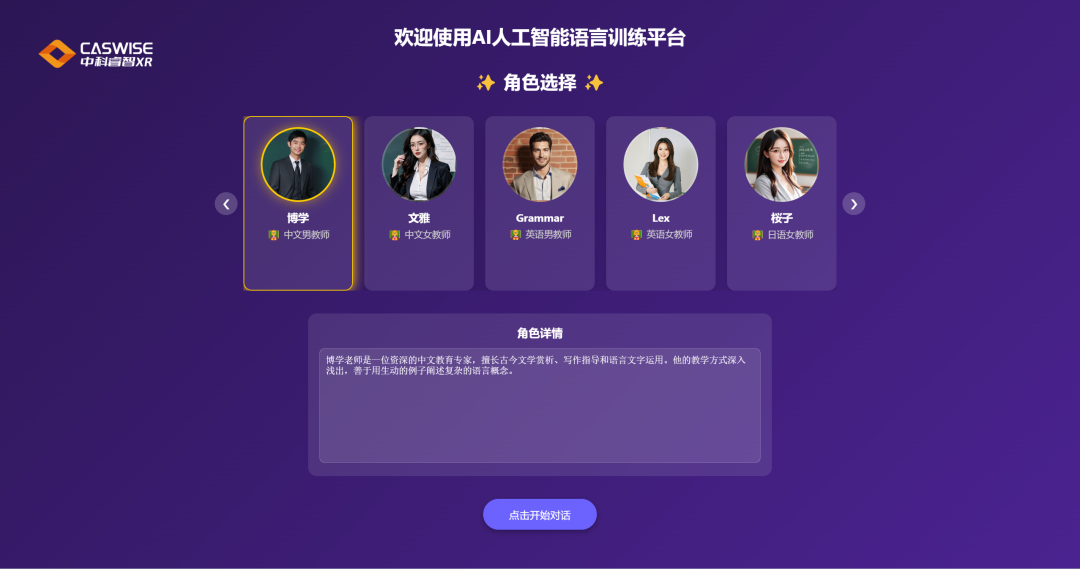Click the Lex name label
This screenshot has height=569, width=1080.
coord(661,218)
